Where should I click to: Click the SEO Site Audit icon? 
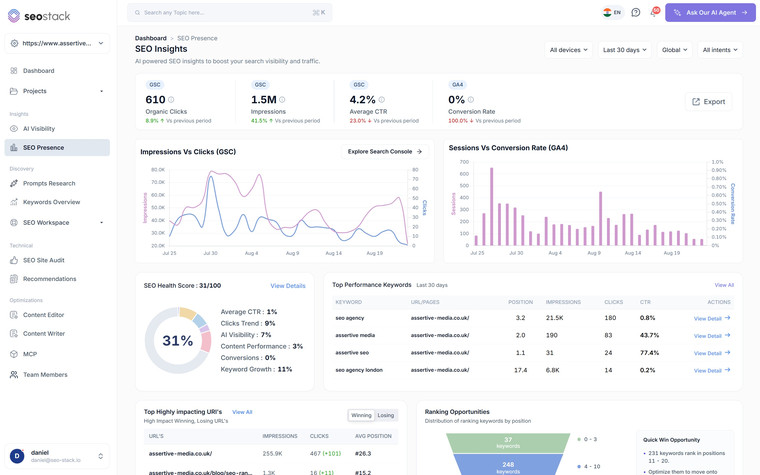click(14, 260)
